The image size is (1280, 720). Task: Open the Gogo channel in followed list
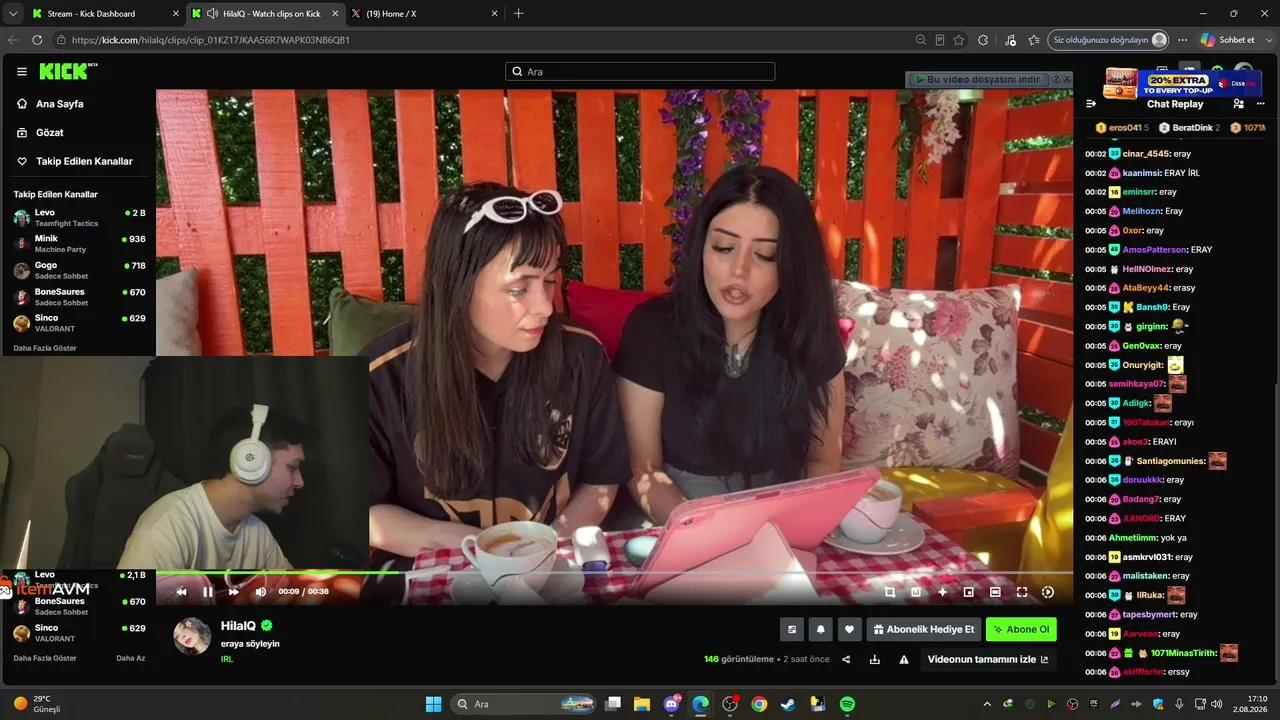point(78,270)
